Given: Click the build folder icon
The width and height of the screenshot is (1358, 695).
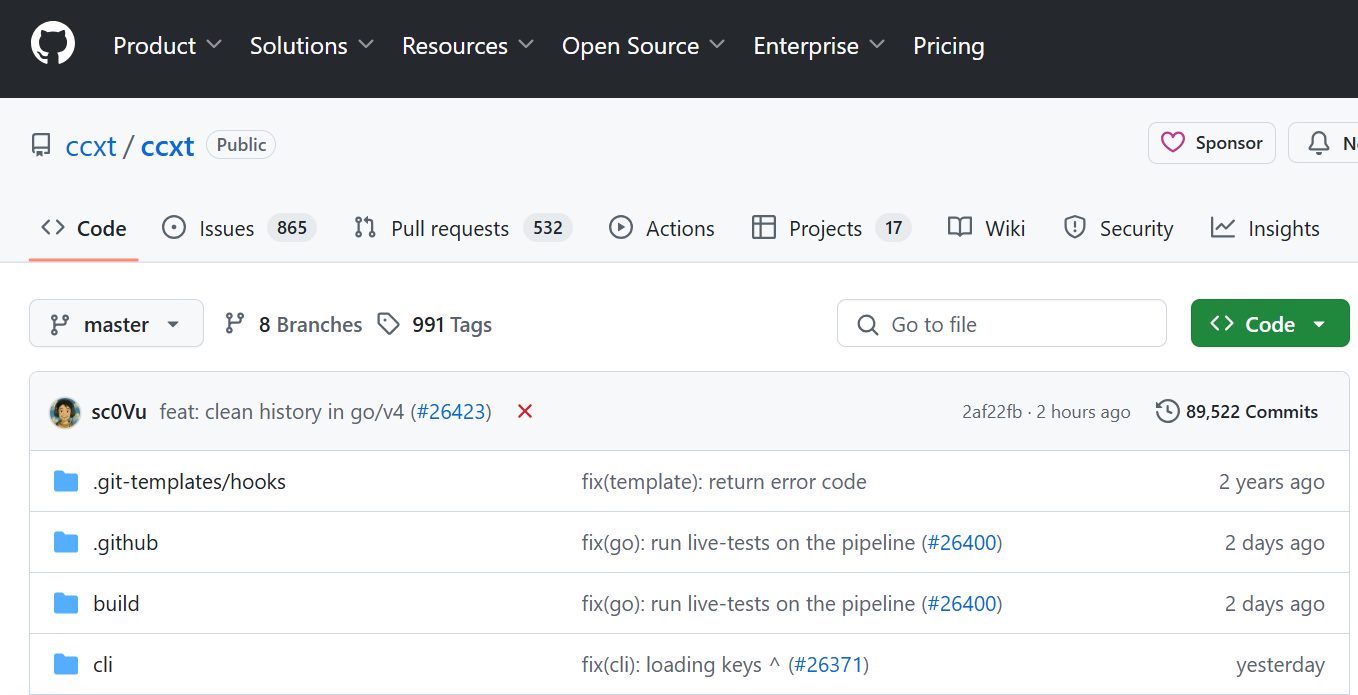Looking at the screenshot, I should point(66,604).
